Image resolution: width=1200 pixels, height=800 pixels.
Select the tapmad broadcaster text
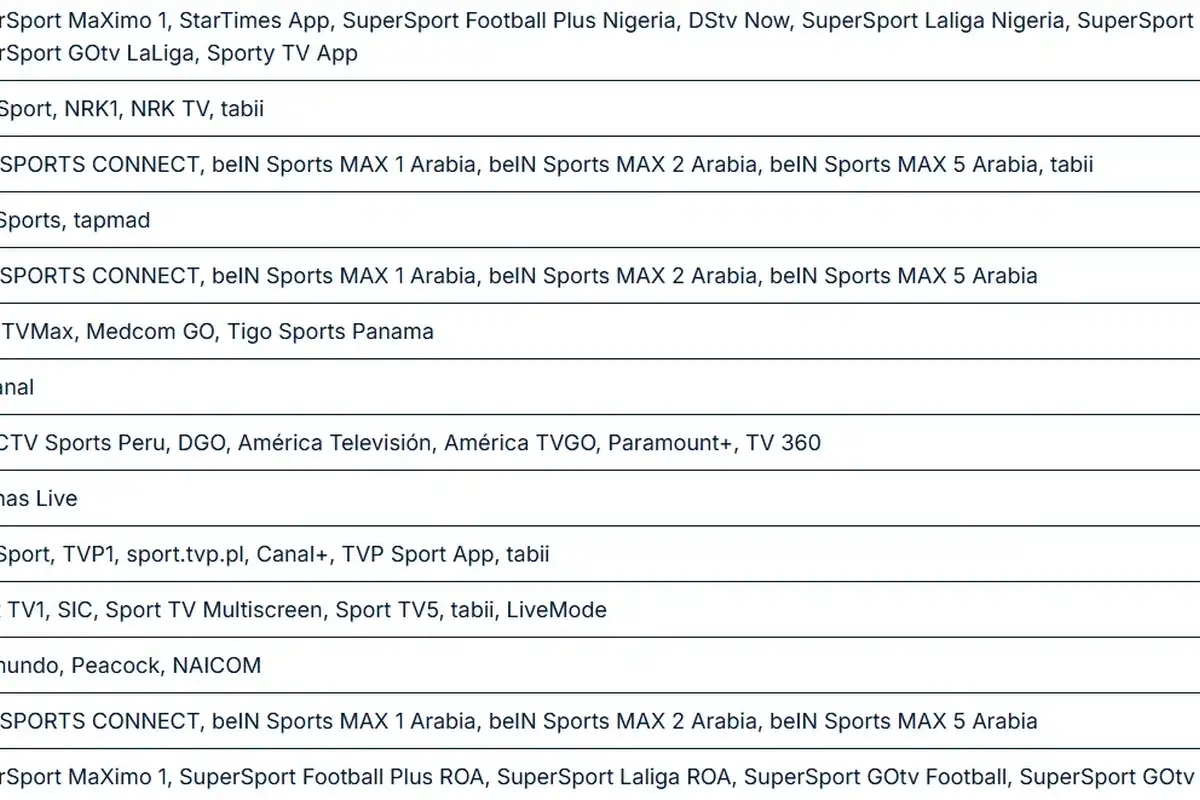112,220
